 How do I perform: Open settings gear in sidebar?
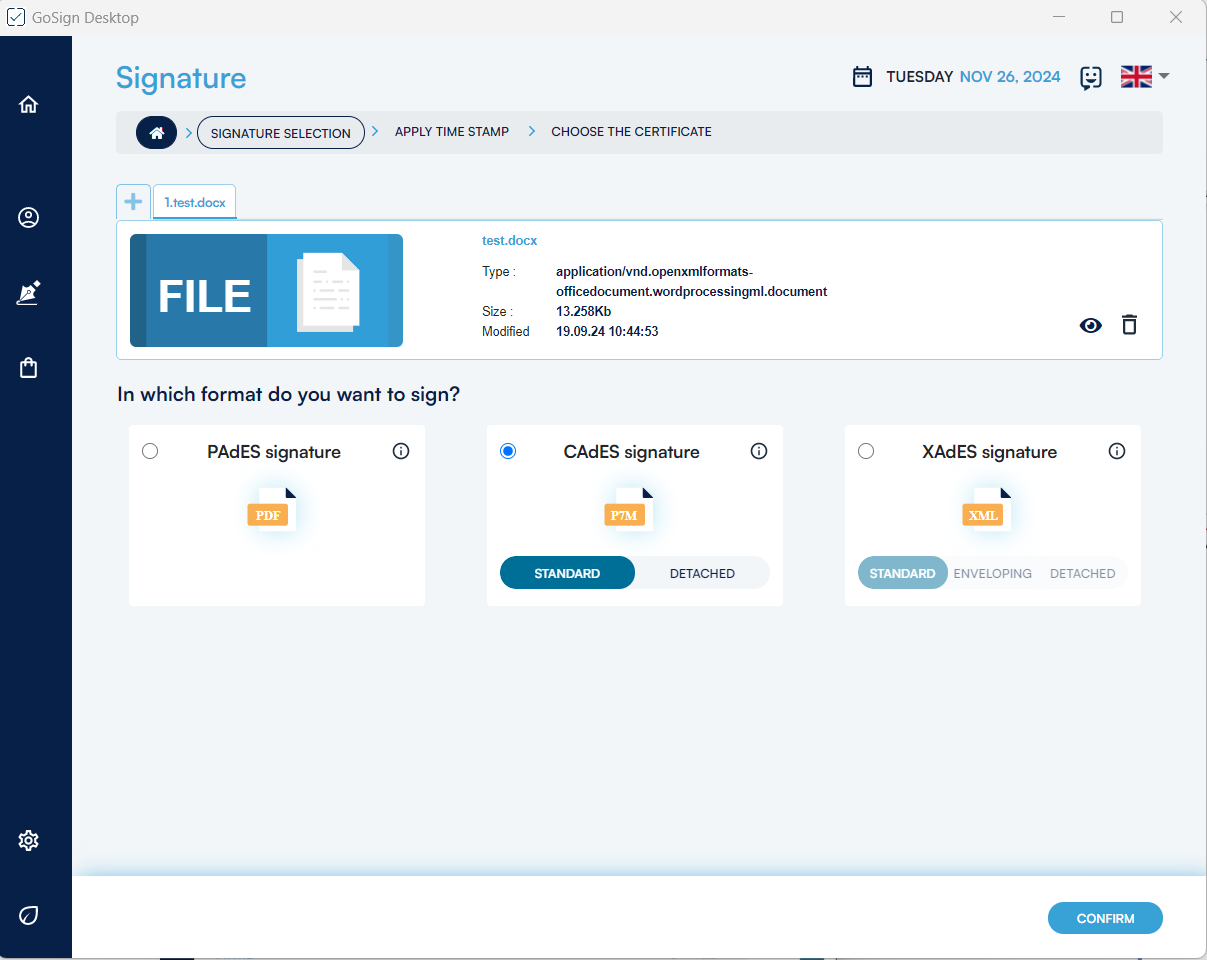pyautogui.click(x=28, y=840)
